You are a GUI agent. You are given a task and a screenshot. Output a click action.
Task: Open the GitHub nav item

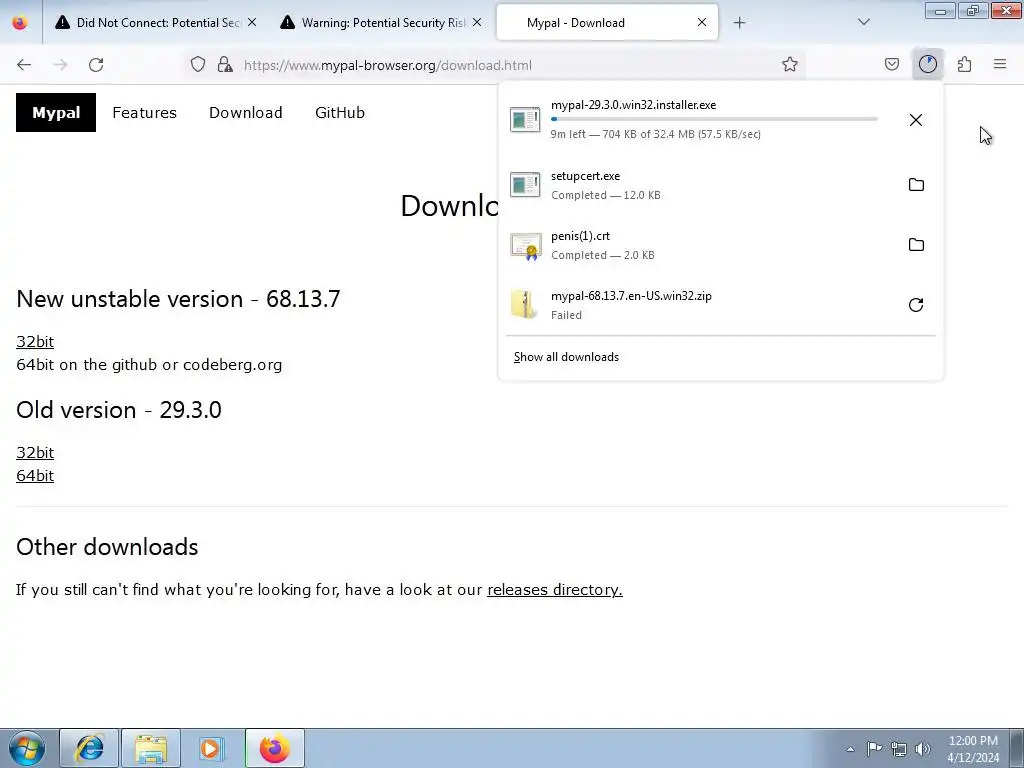click(340, 112)
